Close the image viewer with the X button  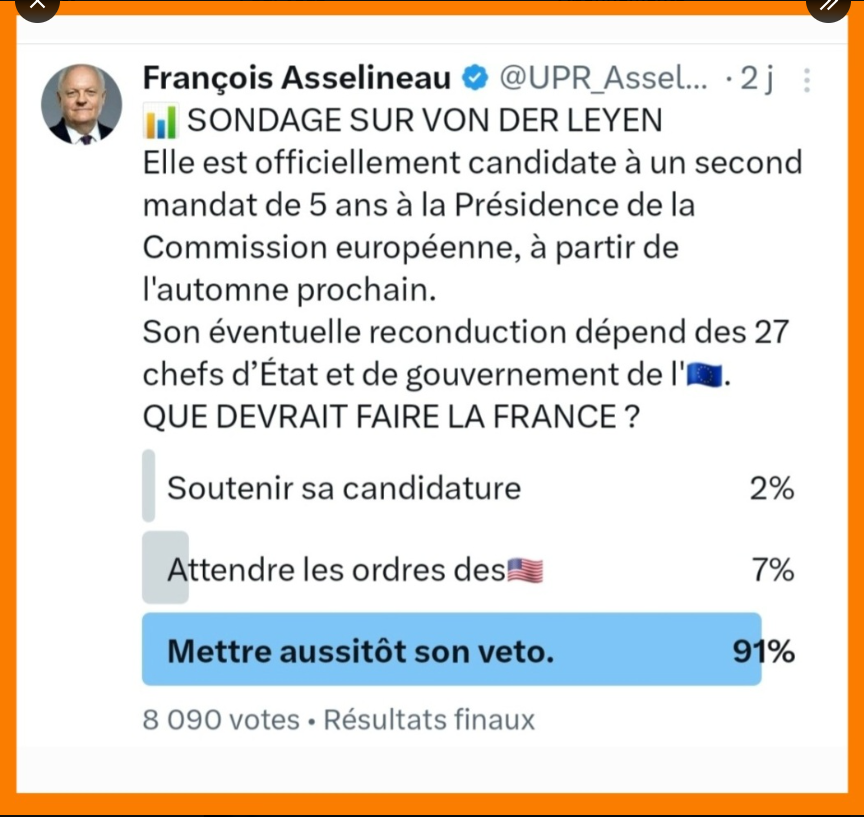[37, 6]
